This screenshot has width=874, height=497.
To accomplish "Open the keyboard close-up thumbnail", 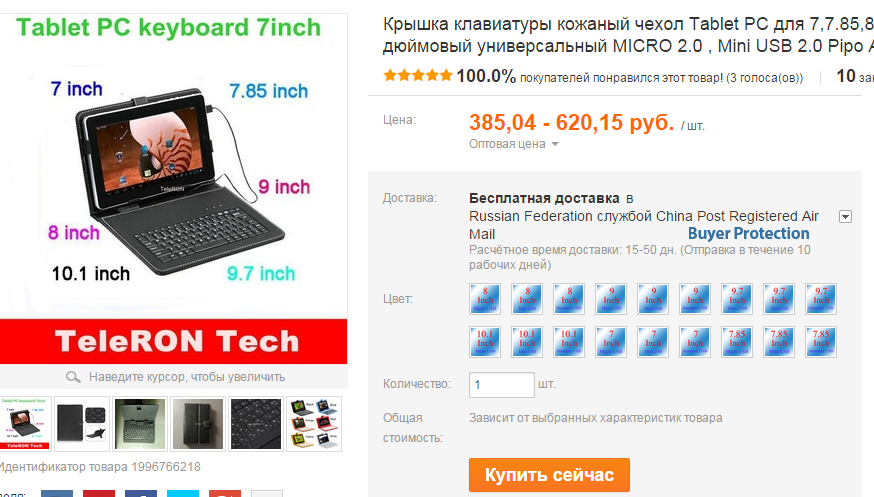I will pos(256,424).
